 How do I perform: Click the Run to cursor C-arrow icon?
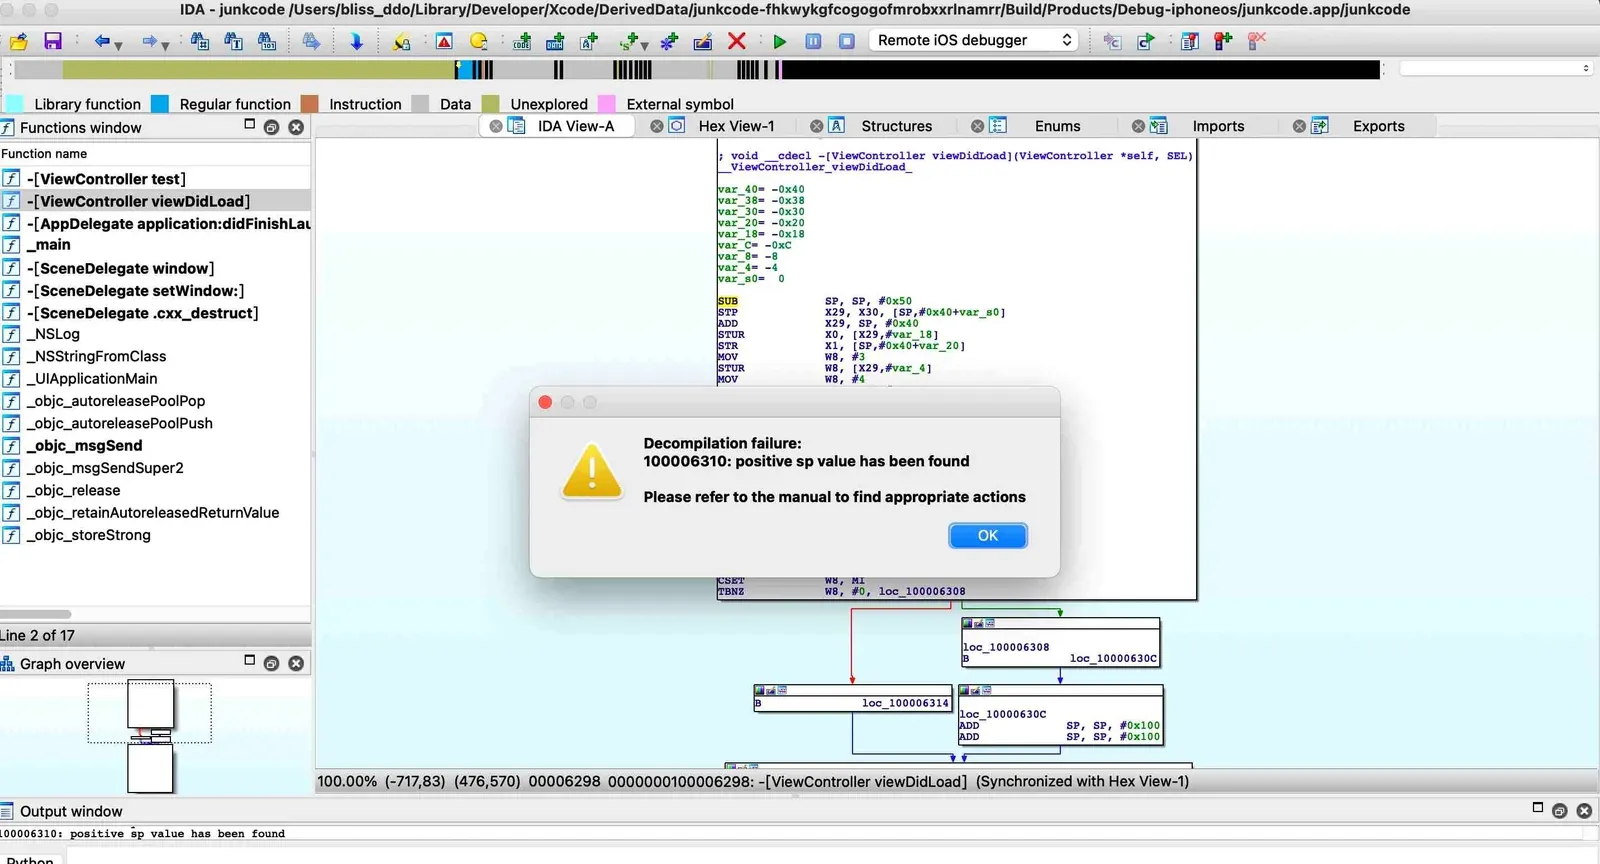[x=1146, y=41]
